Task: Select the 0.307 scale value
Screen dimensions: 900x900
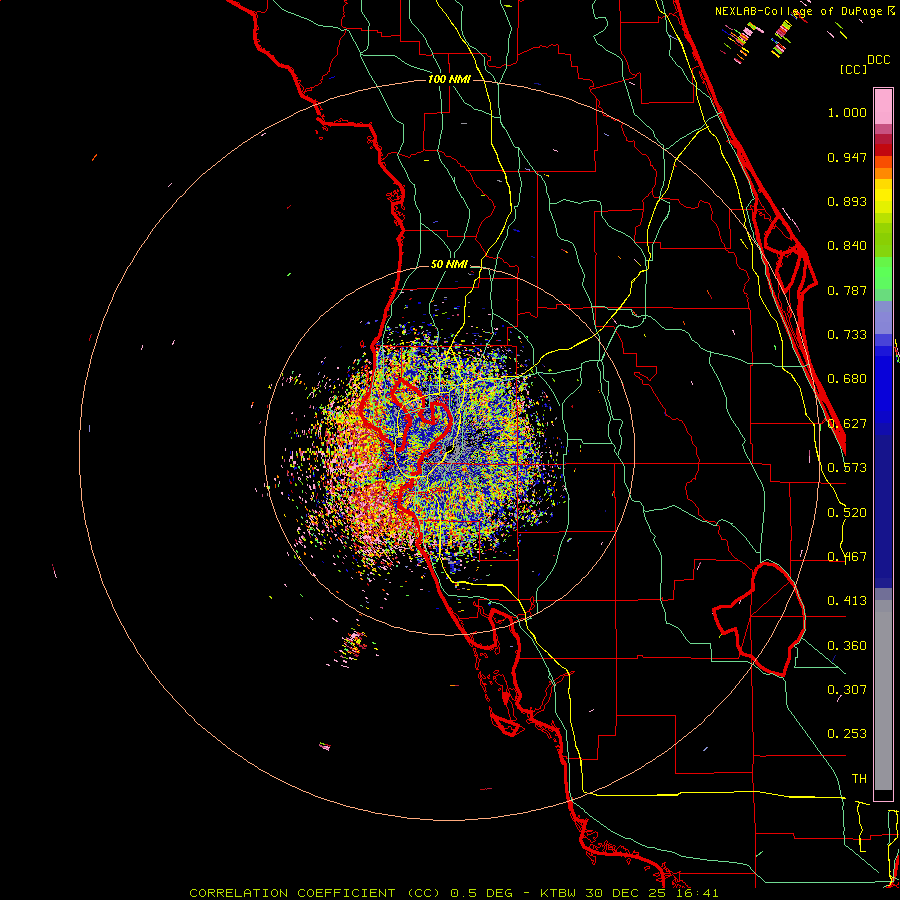Action: (x=847, y=690)
